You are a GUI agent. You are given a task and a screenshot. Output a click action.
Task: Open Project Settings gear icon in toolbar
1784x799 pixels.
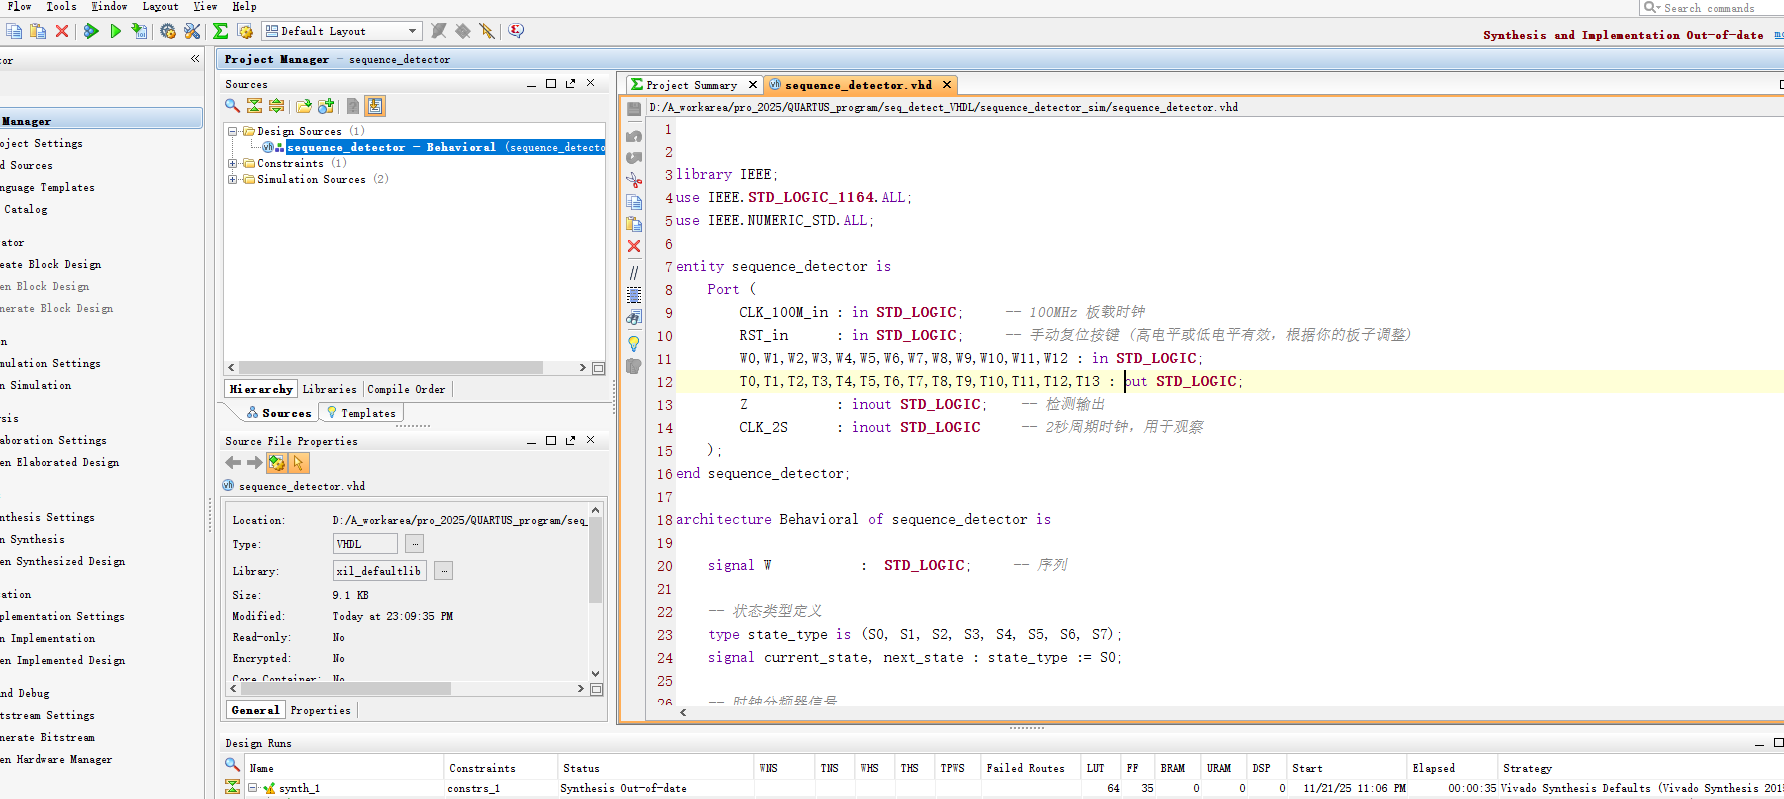click(168, 31)
